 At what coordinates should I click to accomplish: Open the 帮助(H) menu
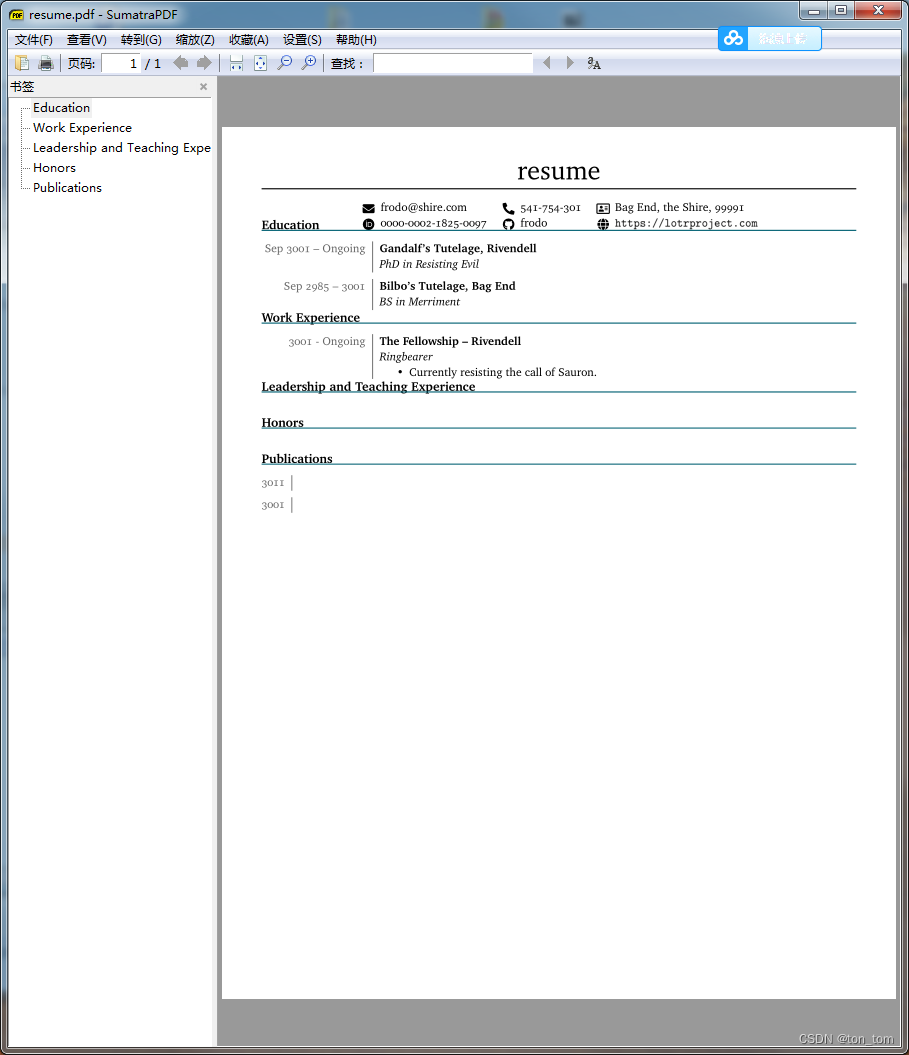coord(356,40)
